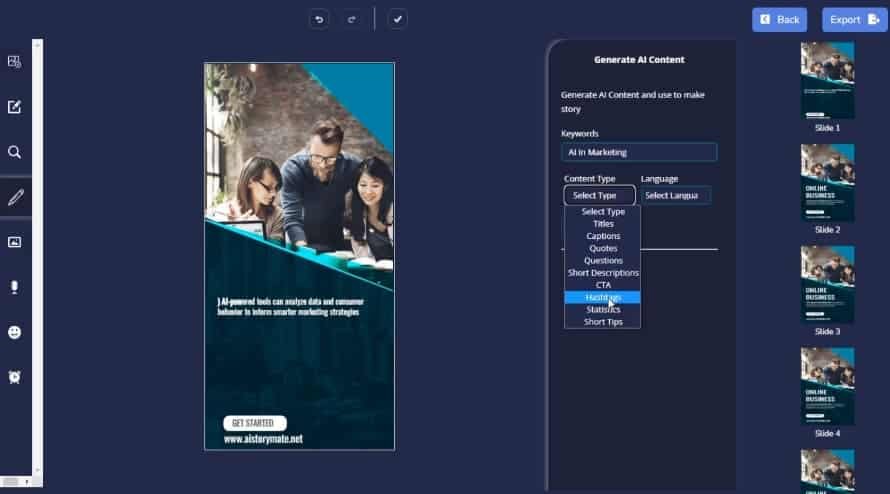Click the alarm clock icon in sidebar
The height and width of the screenshot is (494, 890).
[15, 377]
